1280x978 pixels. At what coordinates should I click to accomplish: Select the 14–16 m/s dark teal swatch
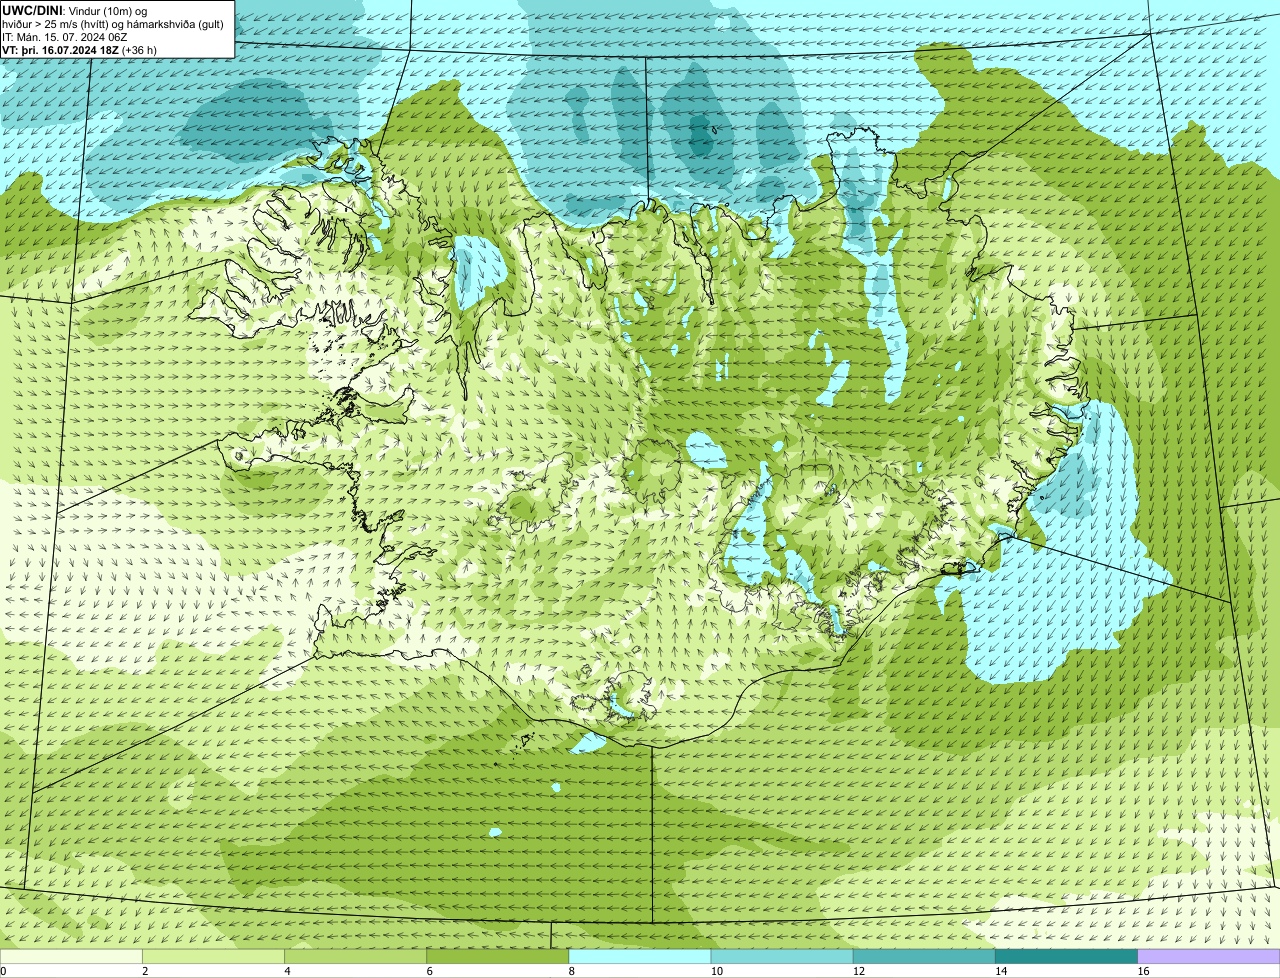1067,956
